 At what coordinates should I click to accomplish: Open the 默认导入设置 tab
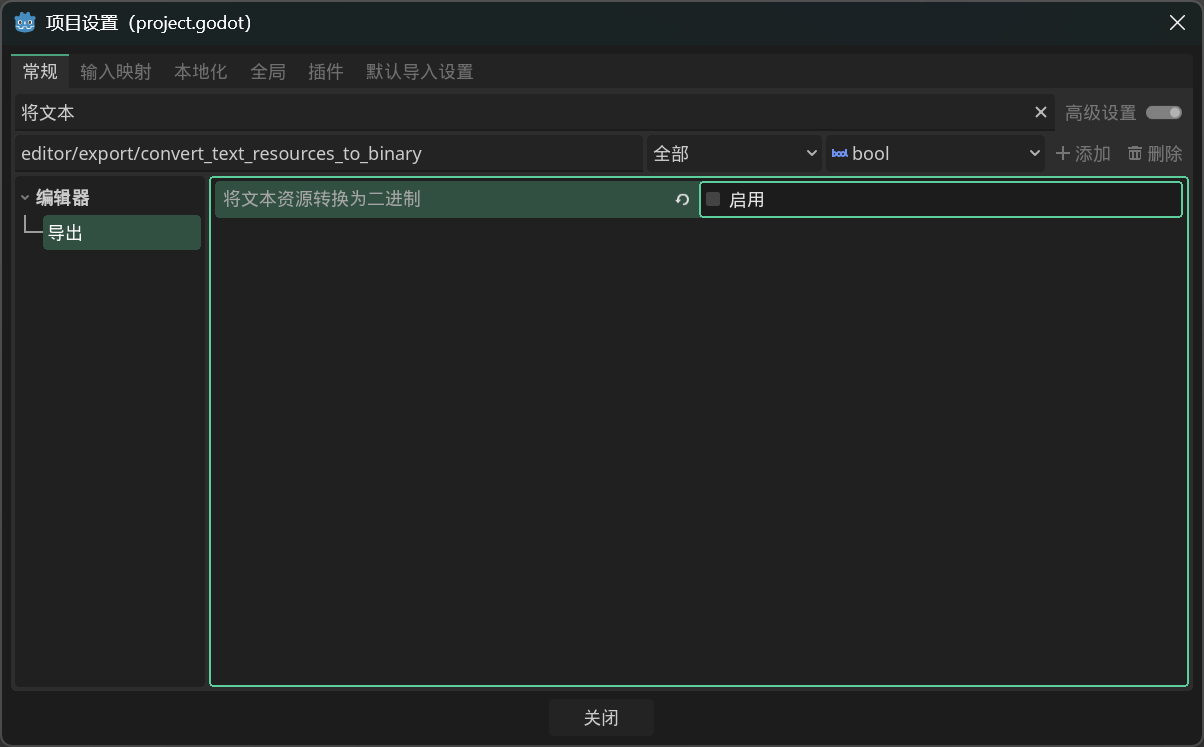tap(419, 72)
